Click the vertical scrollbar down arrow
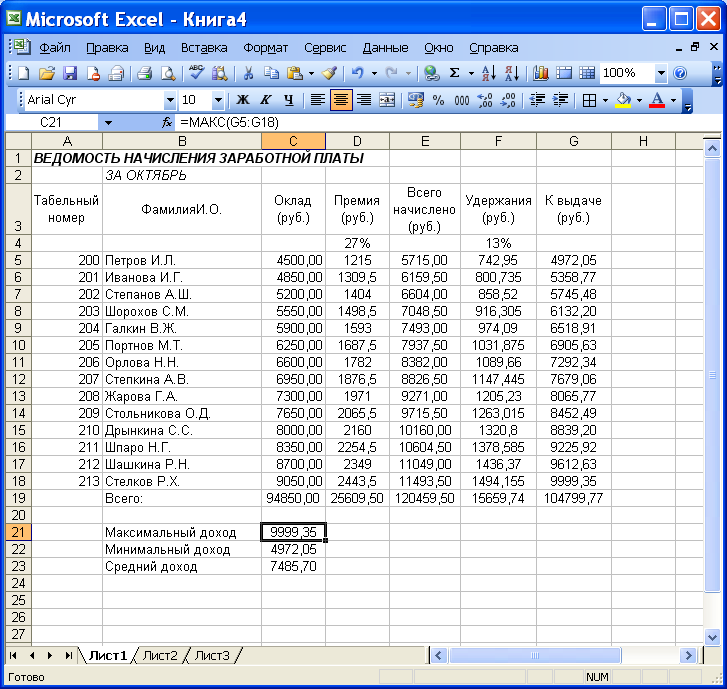Image resolution: width=727 pixels, height=689 pixels. pyautogui.click(x=713, y=637)
